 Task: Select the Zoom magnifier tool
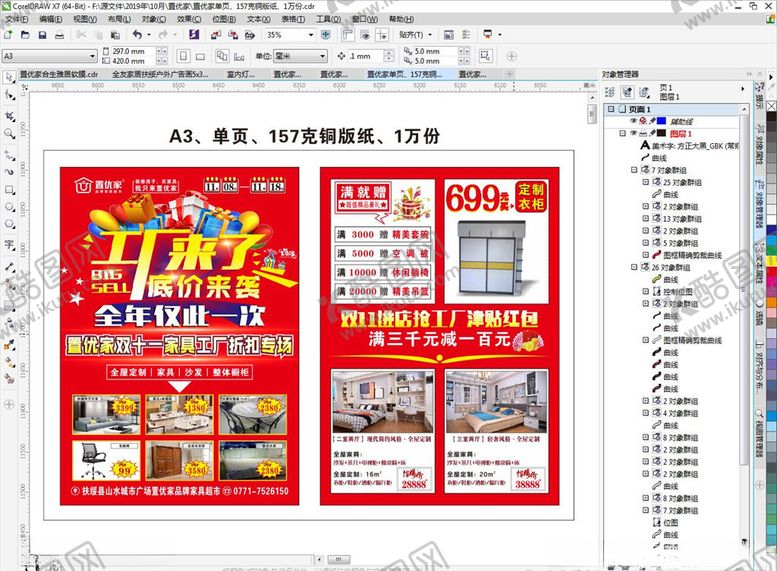point(9,134)
